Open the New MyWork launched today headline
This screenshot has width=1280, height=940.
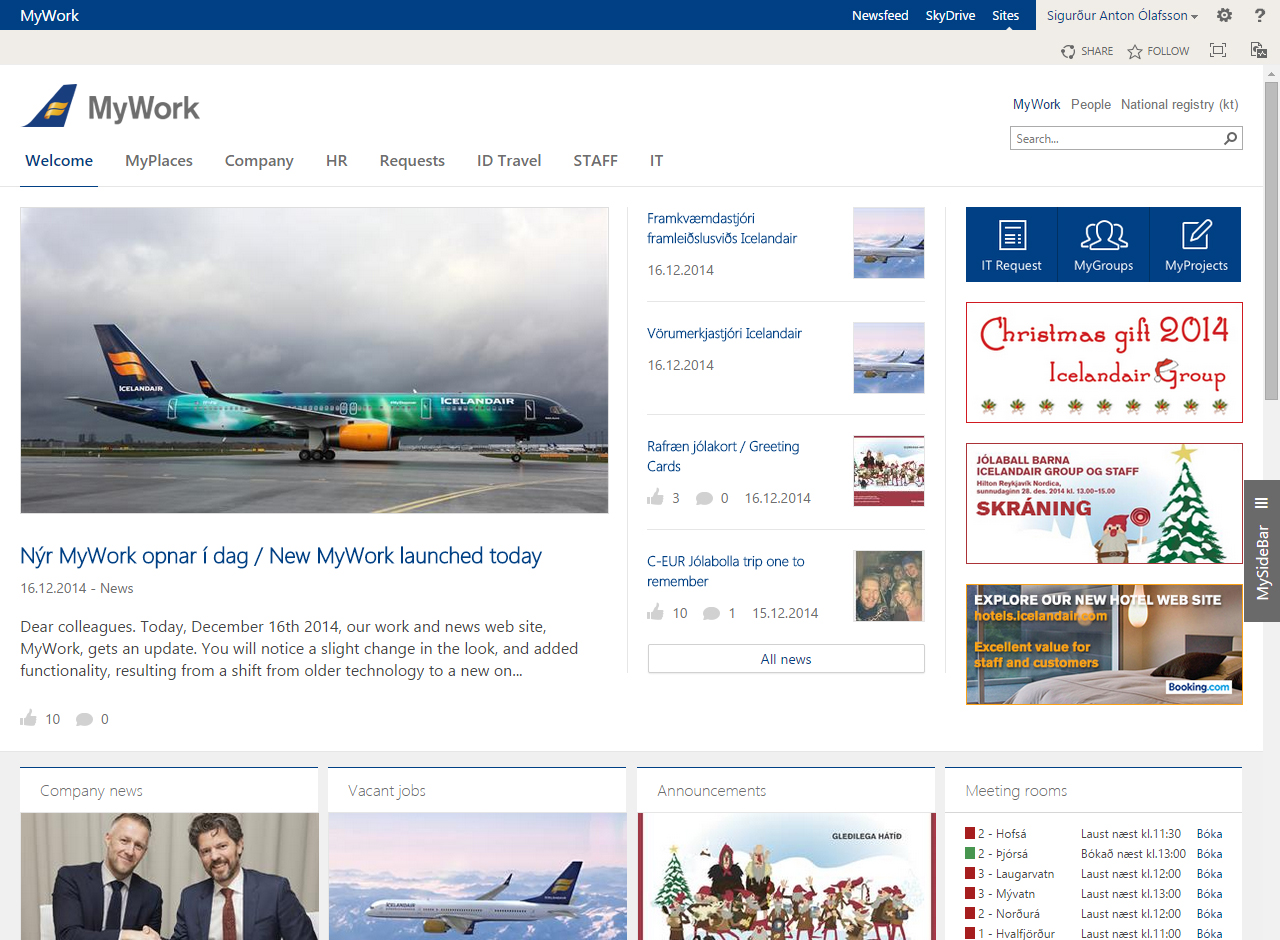[281, 556]
